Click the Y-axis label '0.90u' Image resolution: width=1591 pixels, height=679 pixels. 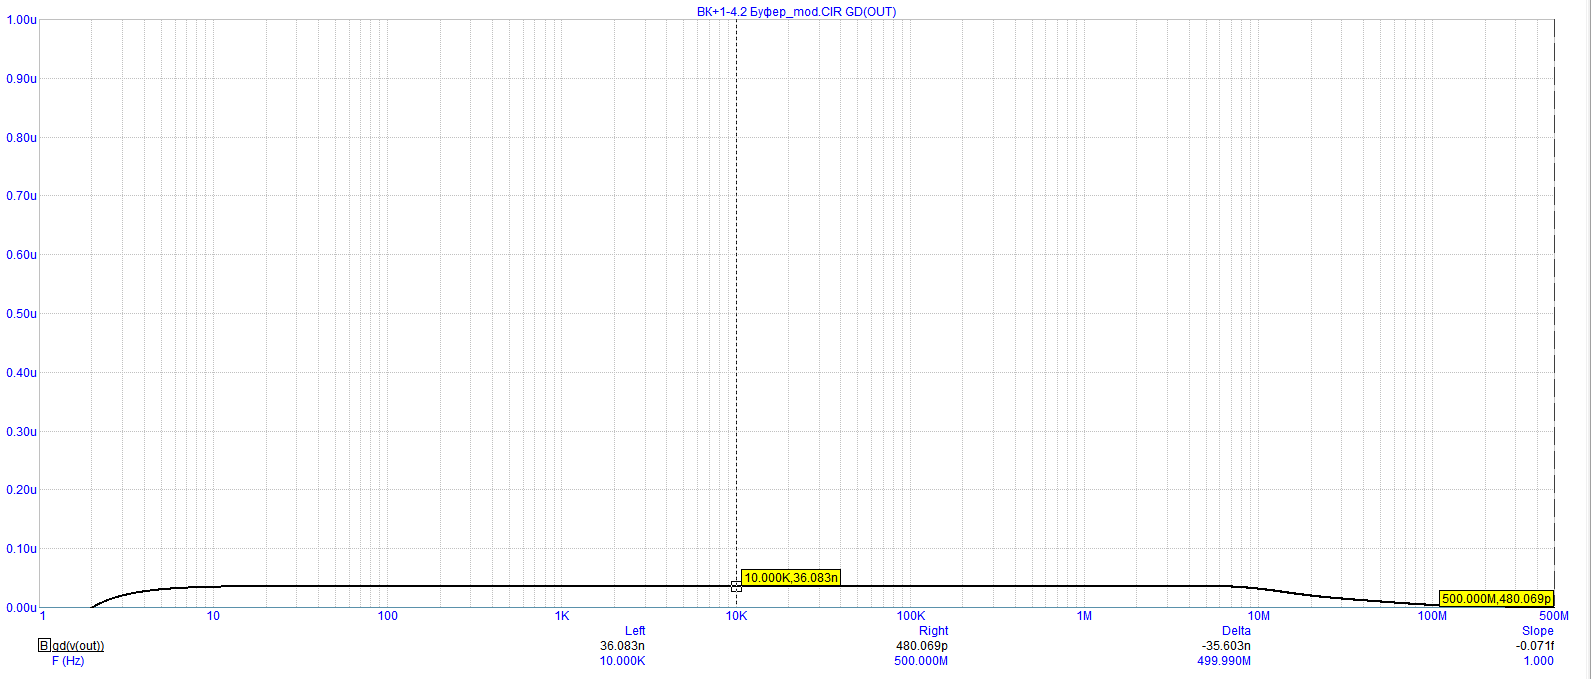pos(21,79)
